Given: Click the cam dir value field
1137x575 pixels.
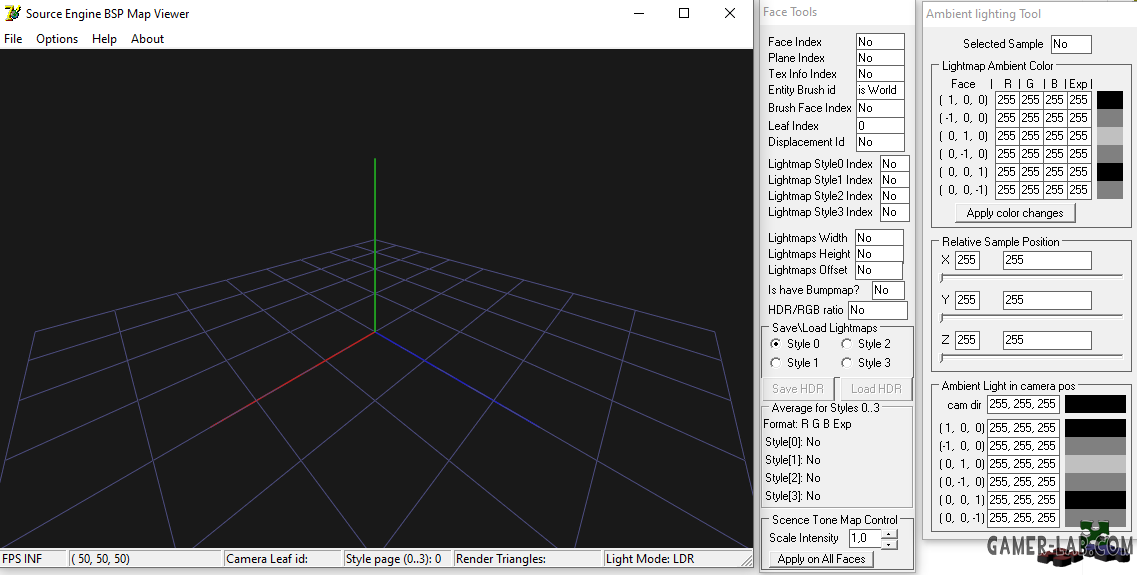Looking at the screenshot, I should click(1023, 405).
